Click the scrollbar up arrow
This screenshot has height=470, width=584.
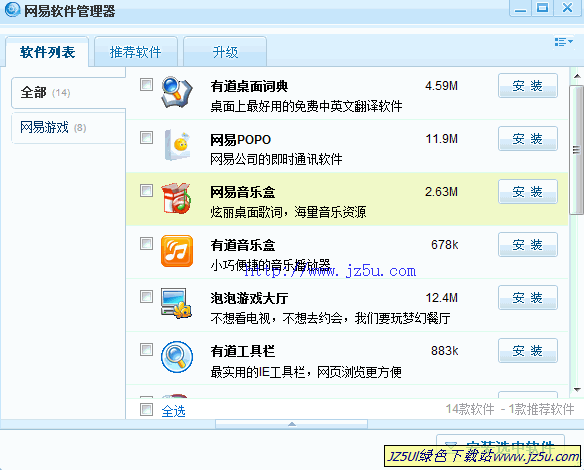577,76
